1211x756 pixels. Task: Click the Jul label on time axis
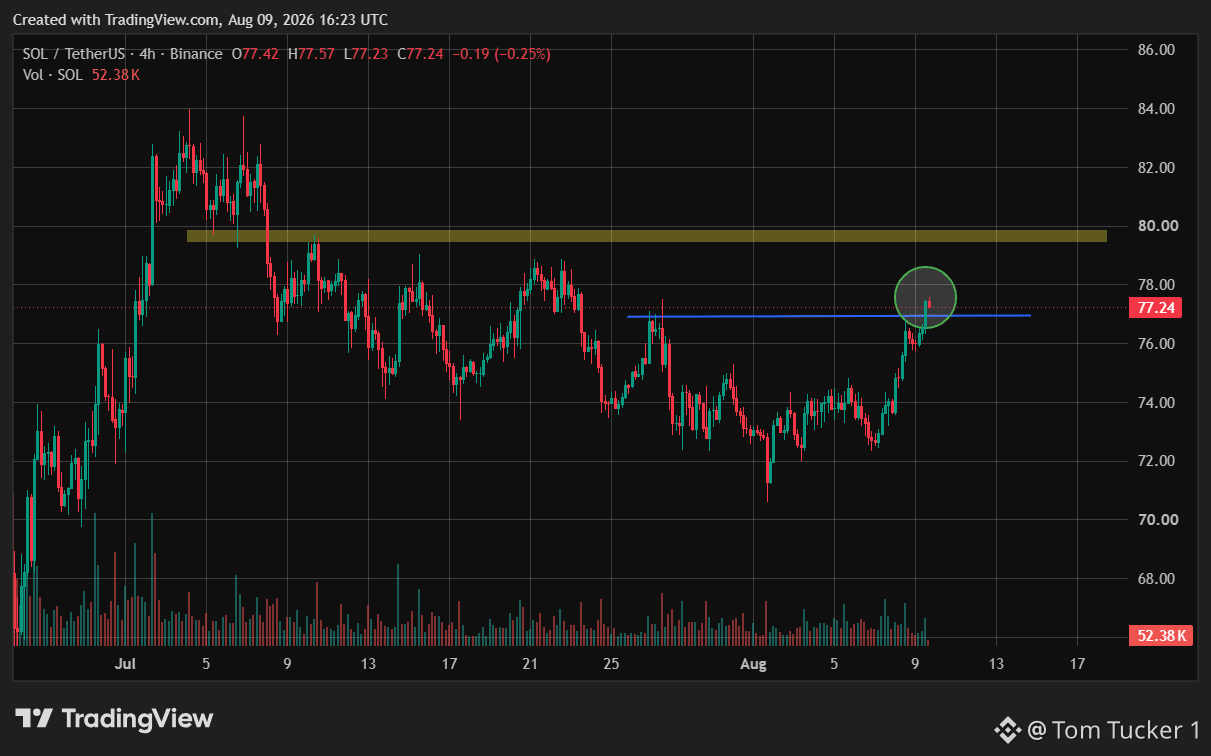click(125, 664)
